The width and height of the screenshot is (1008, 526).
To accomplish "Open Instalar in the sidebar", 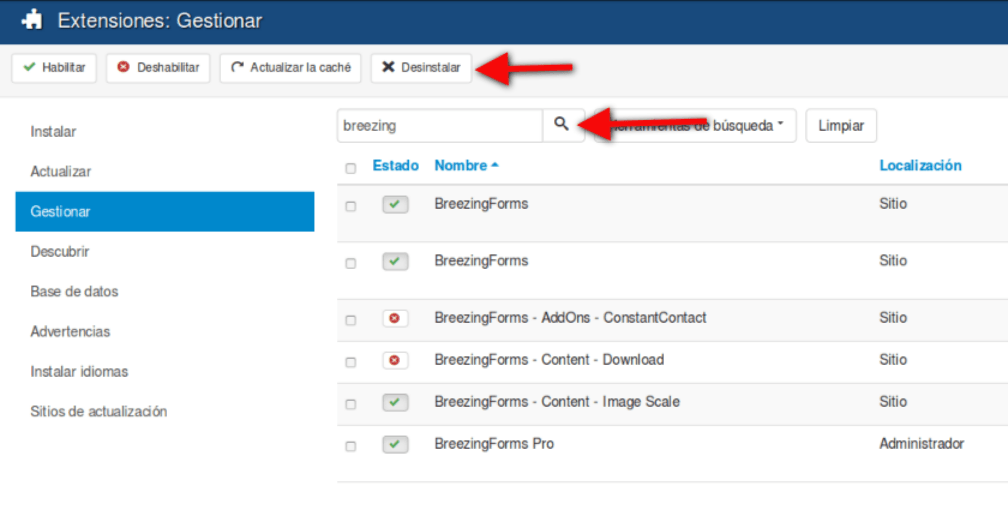I will (53, 132).
